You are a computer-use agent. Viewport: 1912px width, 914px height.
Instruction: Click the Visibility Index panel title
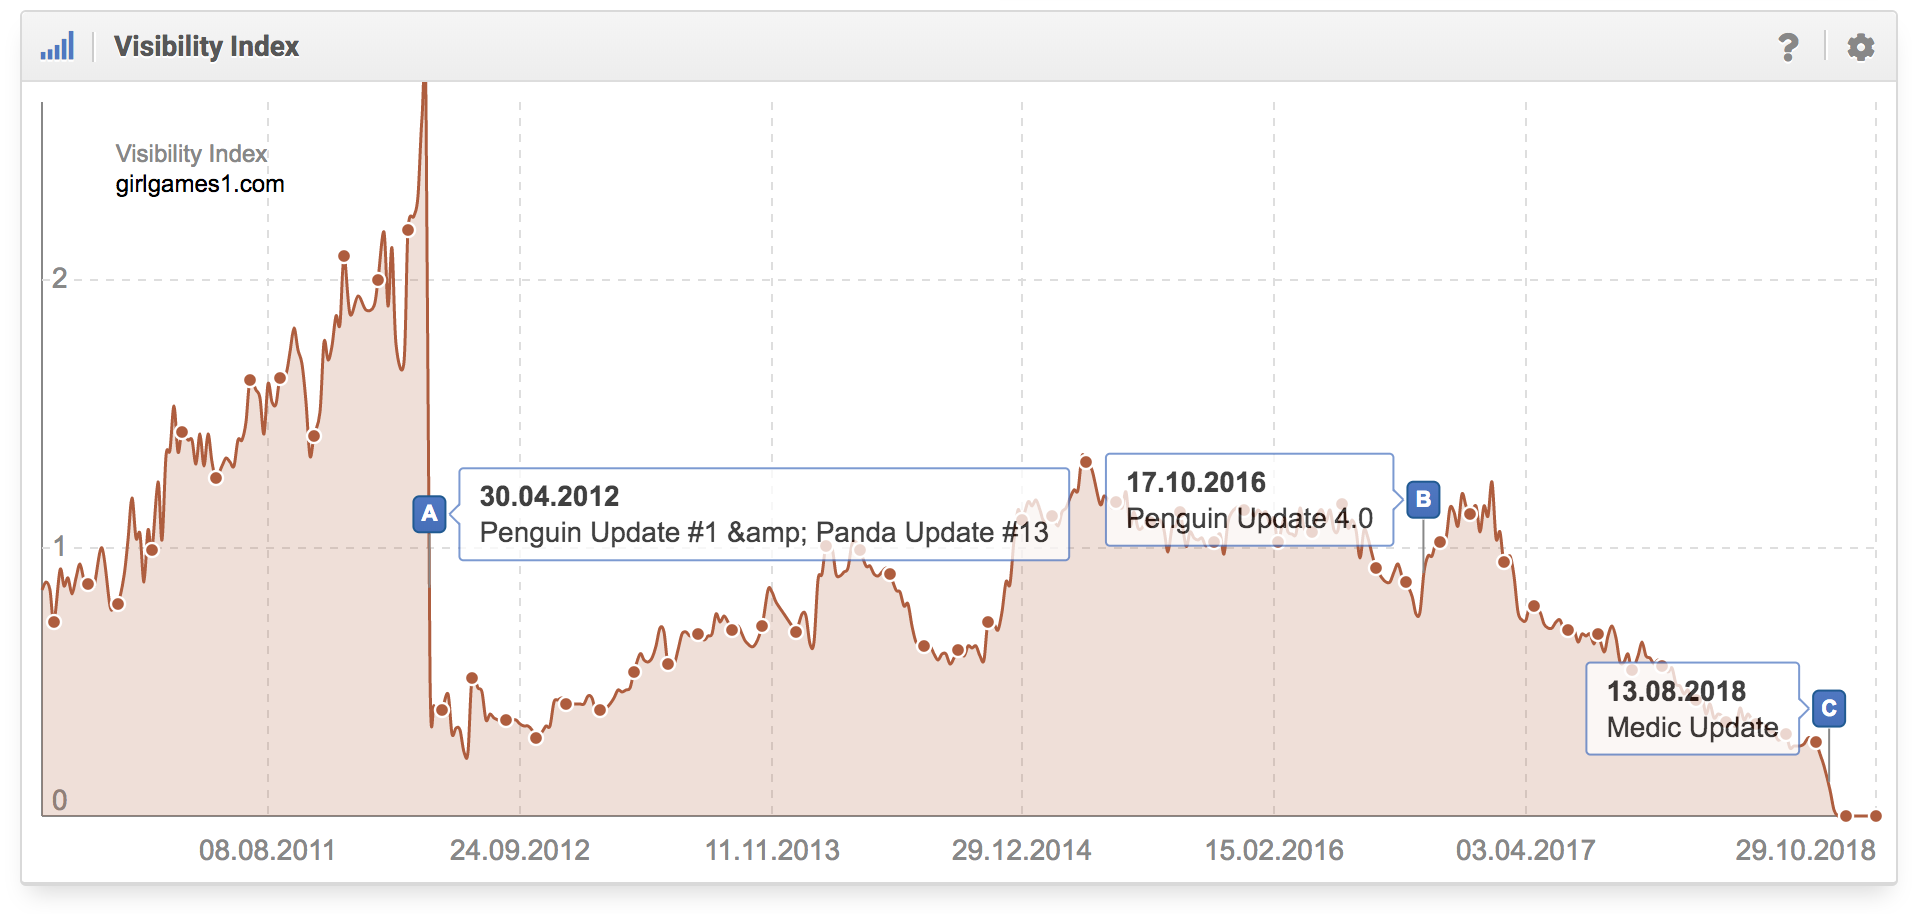tap(206, 46)
